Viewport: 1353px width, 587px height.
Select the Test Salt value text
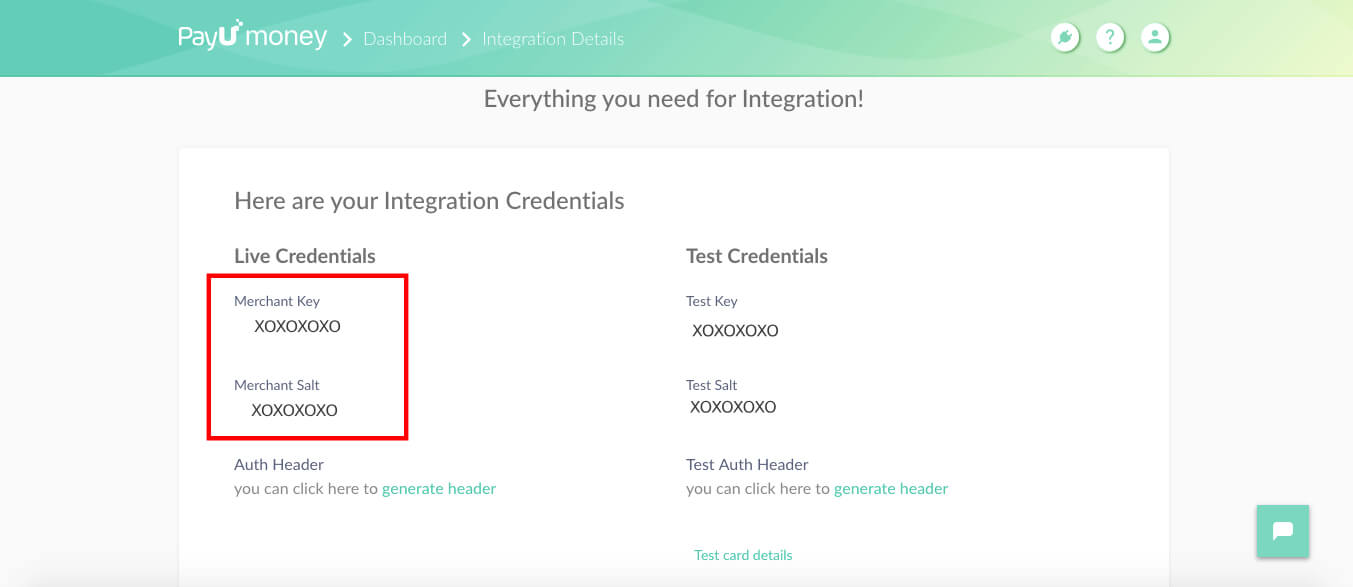pos(732,407)
